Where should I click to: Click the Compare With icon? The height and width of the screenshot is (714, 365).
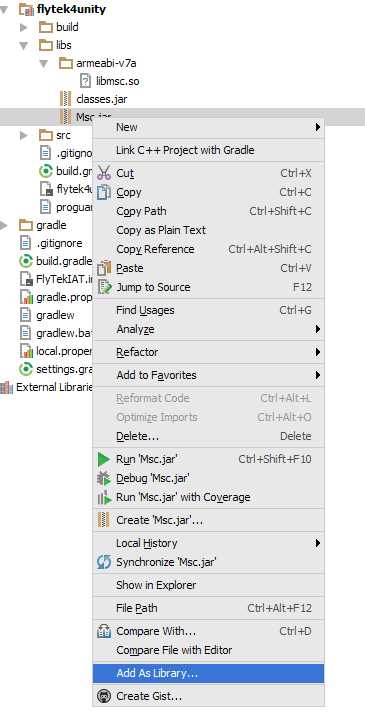point(104,632)
